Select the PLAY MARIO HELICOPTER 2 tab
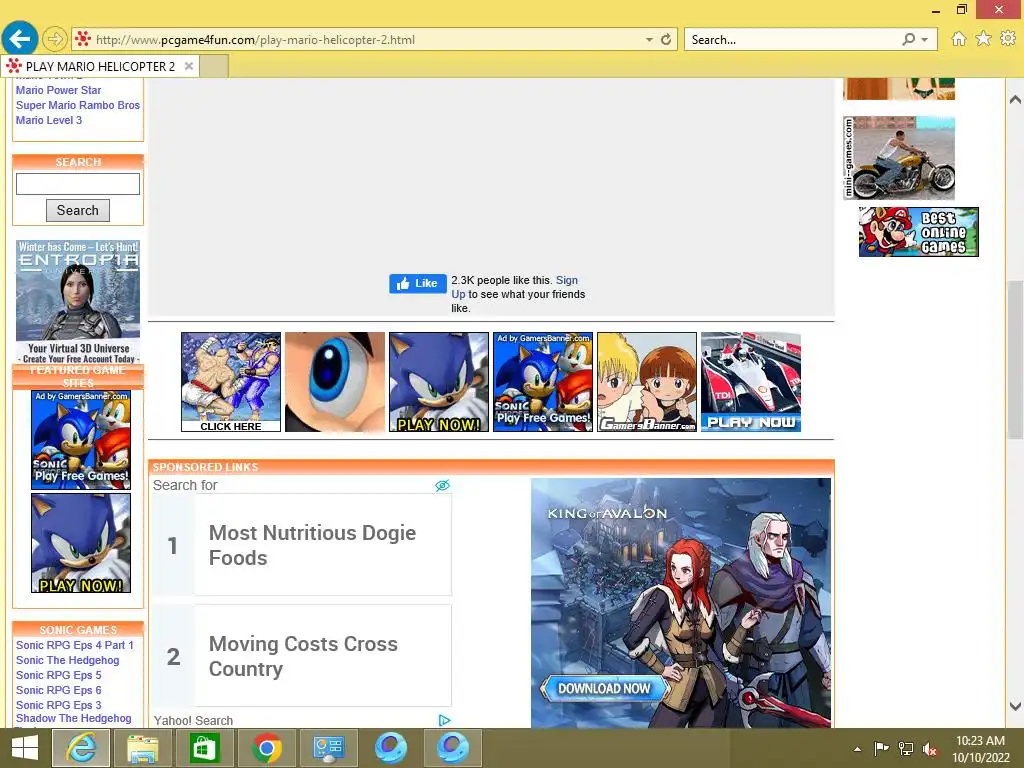This screenshot has width=1024, height=768. 100,67
